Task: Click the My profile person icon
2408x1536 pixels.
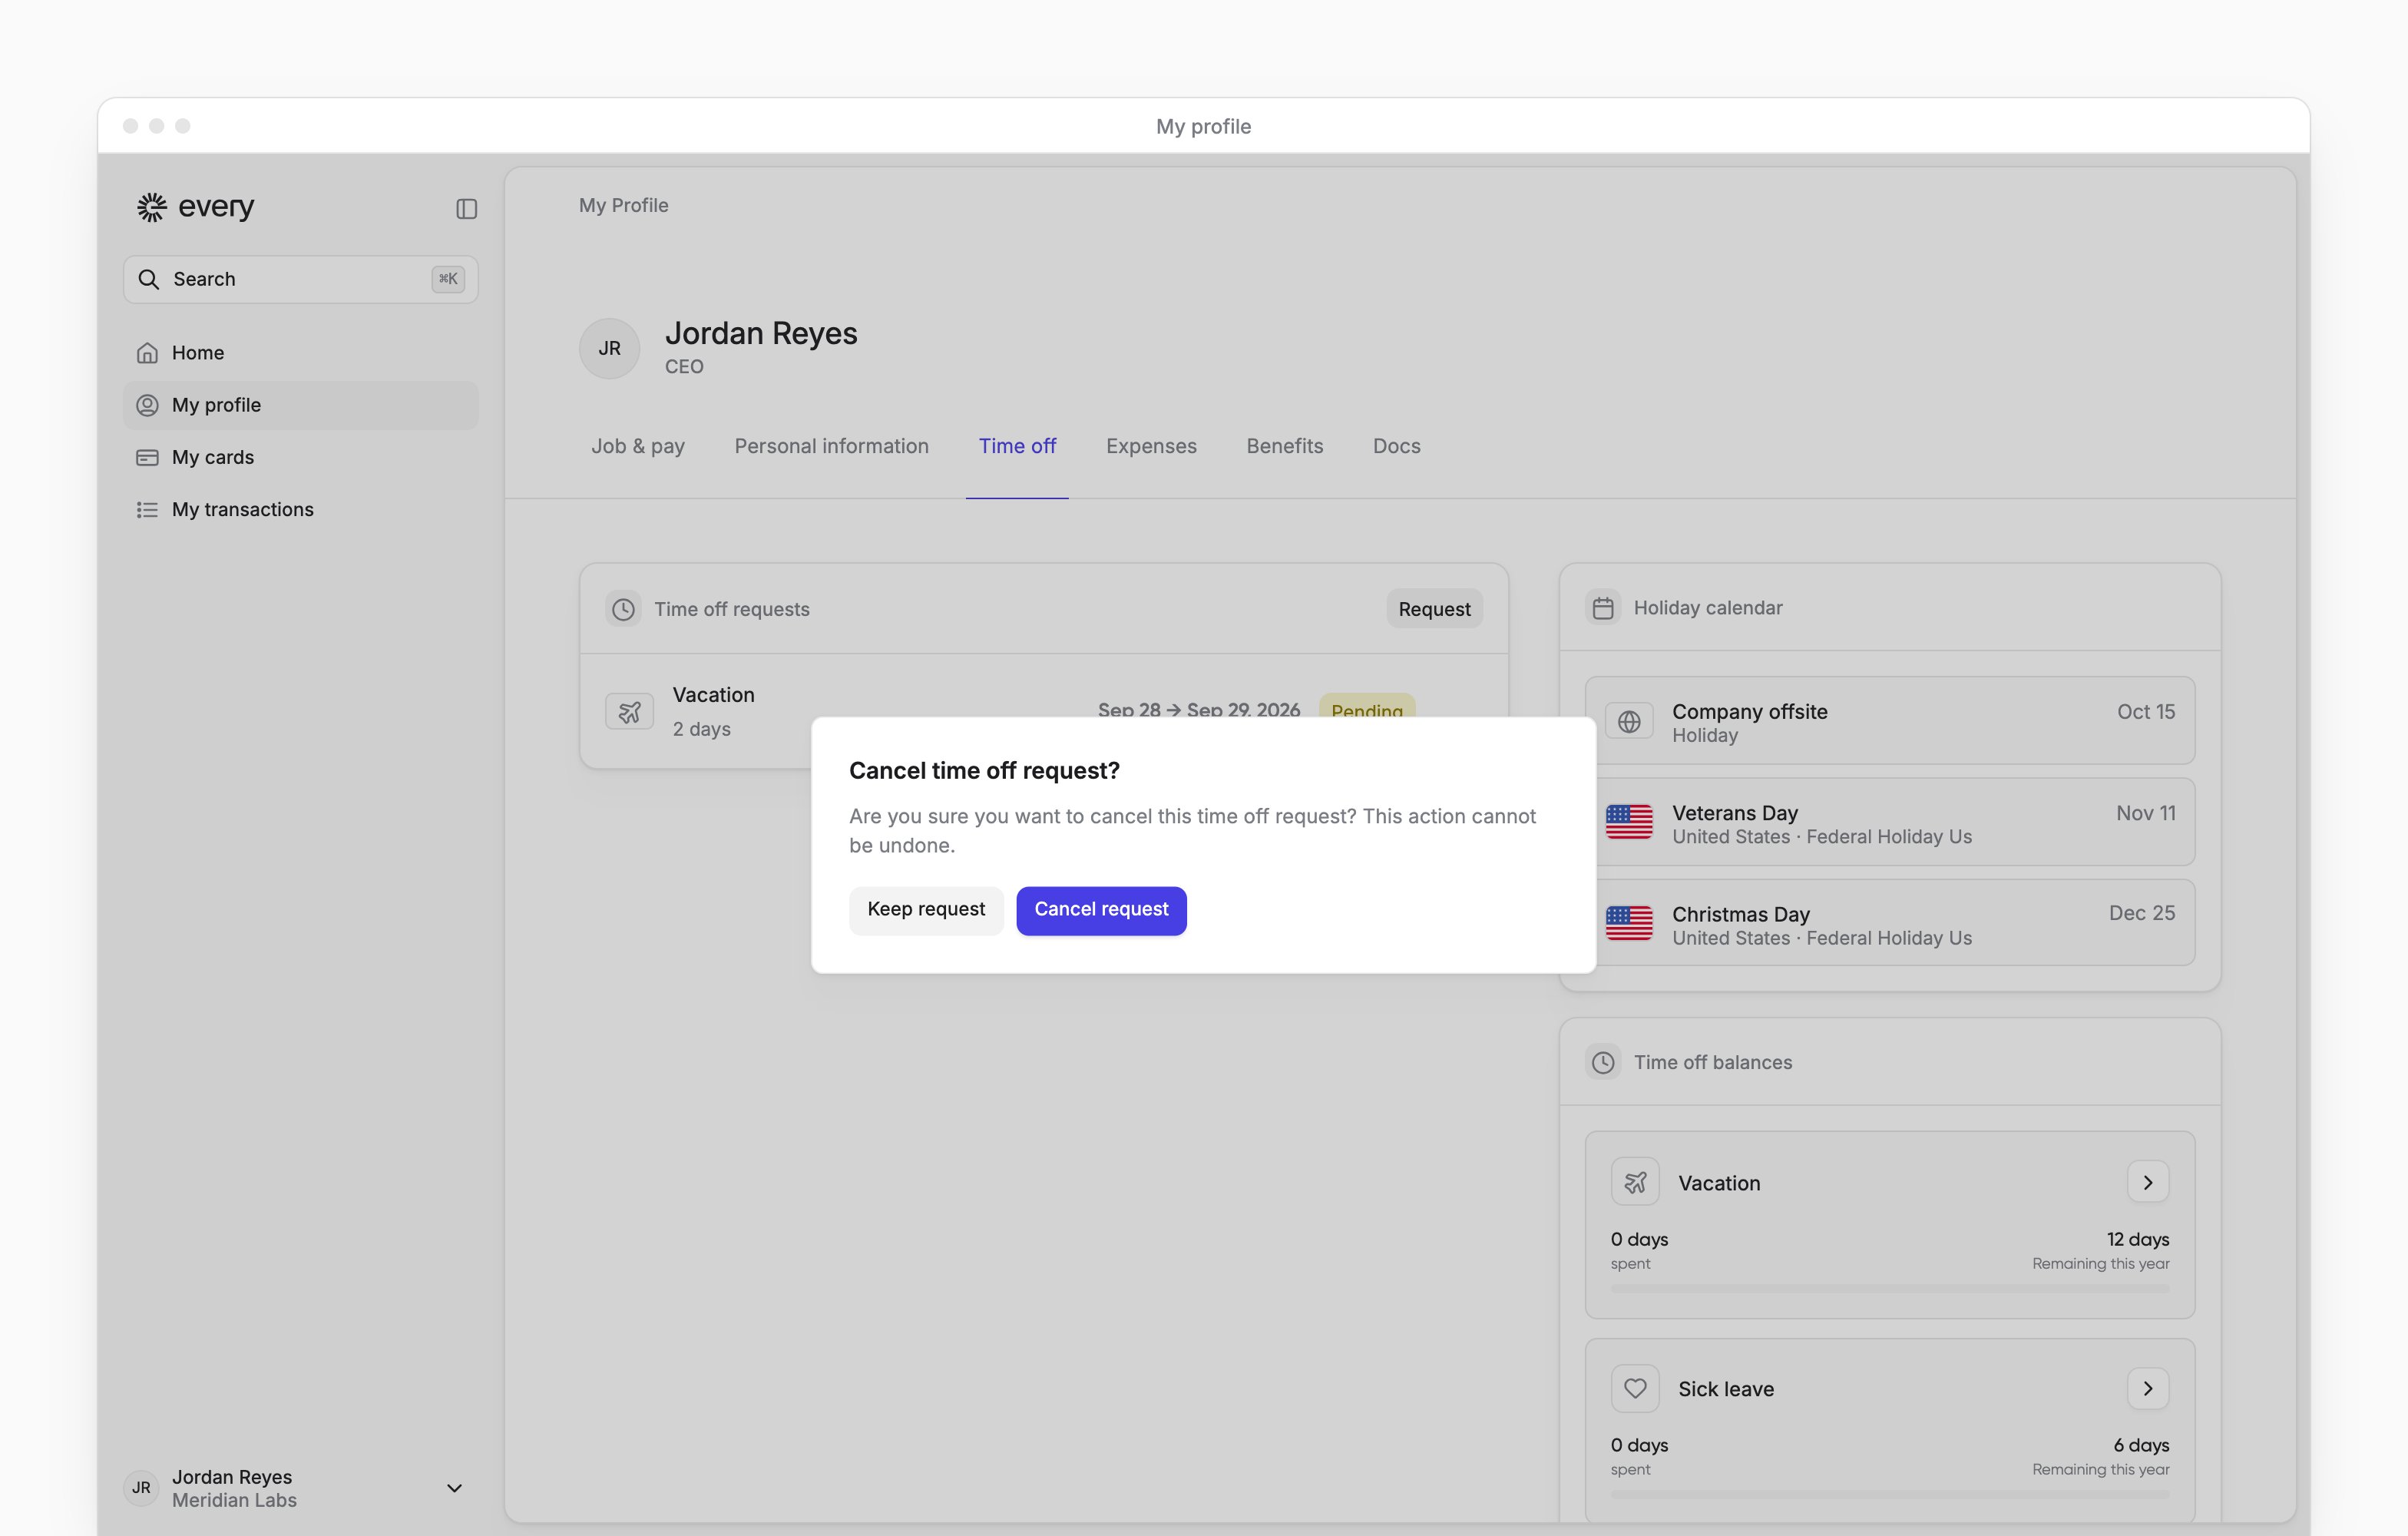Action: (147, 405)
